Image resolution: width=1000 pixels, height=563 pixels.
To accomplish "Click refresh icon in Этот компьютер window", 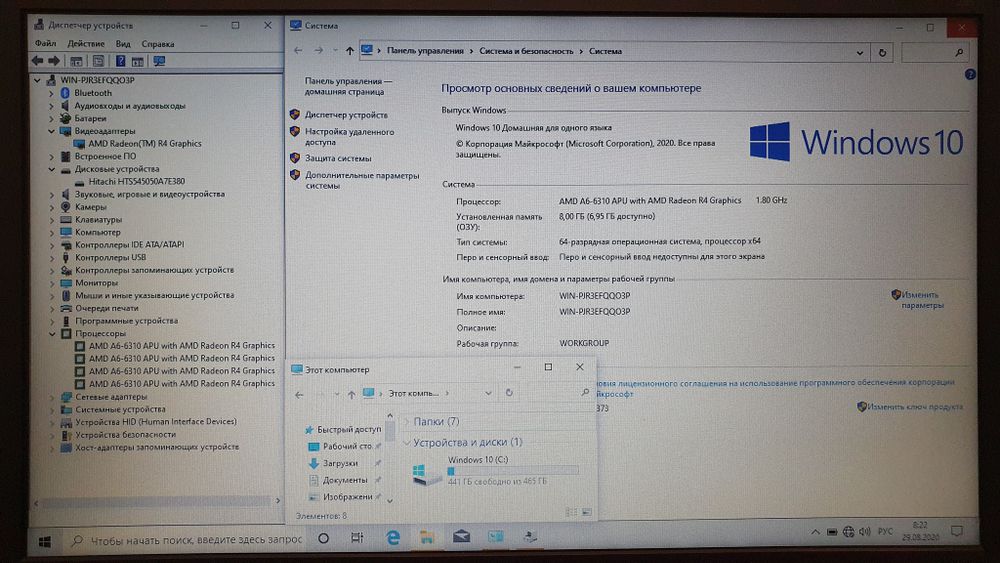I will [x=509, y=393].
